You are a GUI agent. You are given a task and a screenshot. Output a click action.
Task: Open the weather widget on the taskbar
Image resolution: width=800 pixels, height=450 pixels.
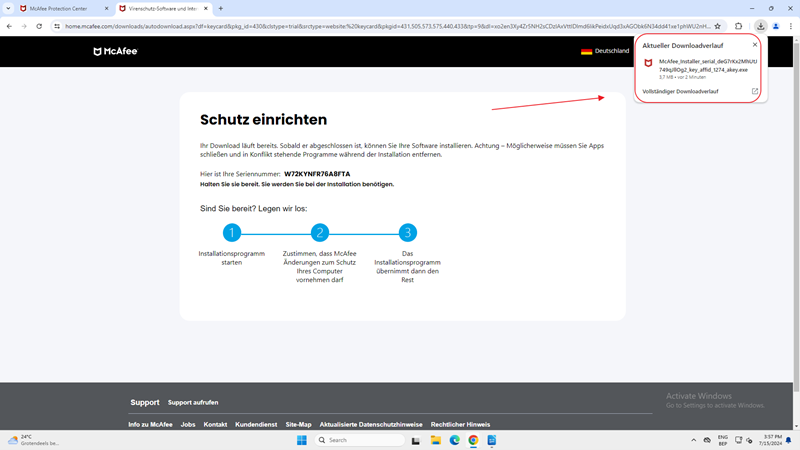(x=33, y=440)
